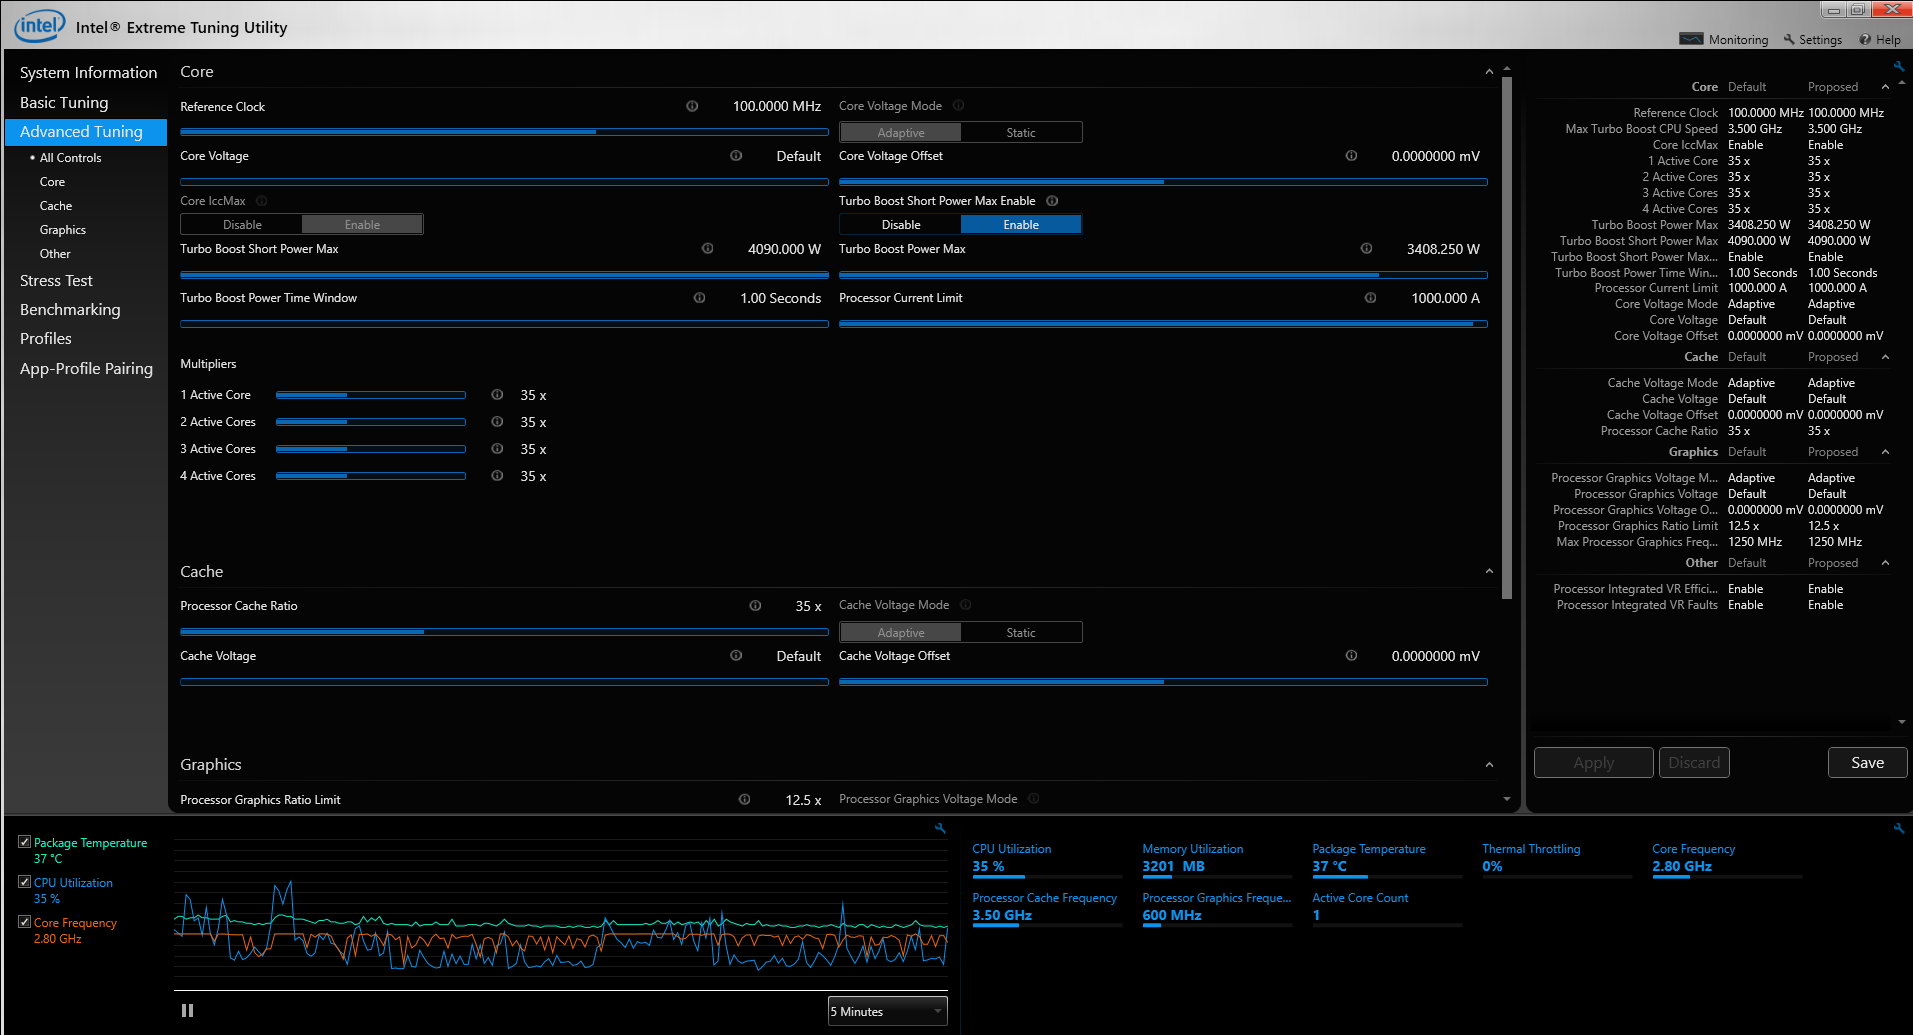Enable Turbo Boost Short Power Max
Image resolution: width=1913 pixels, height=1035 pixels.
pos(1021,225)
